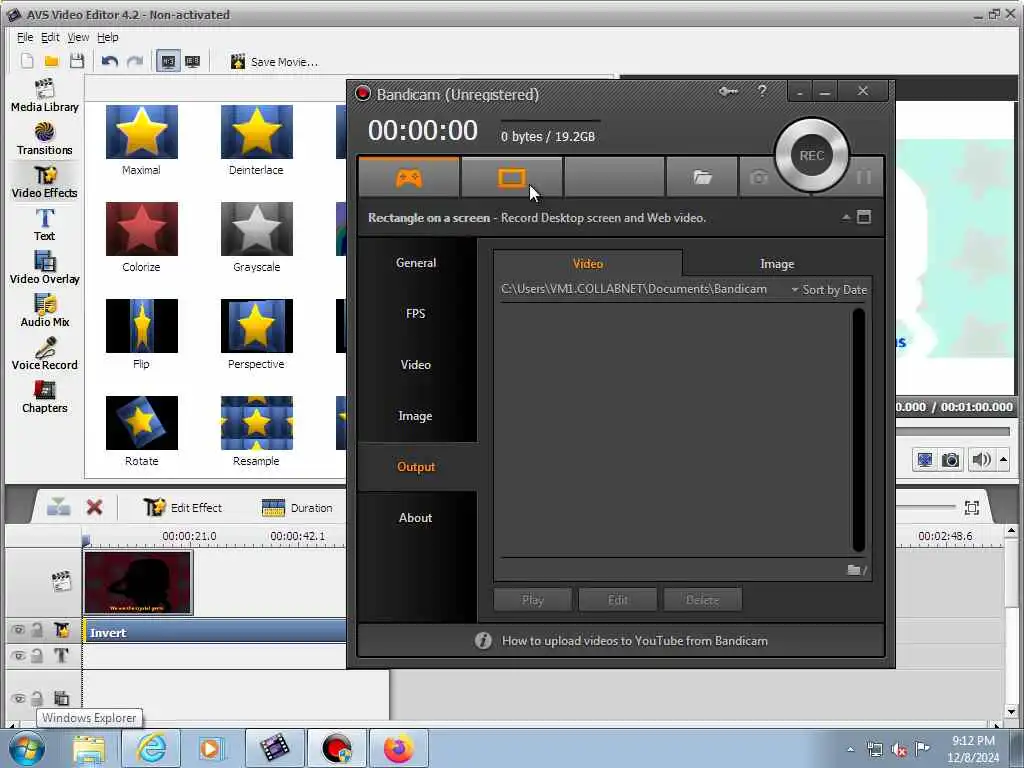Screen dimensions: 1024x768
Task: Open Audio Mix in AVS sidebar
Action: tap(44, 311)
